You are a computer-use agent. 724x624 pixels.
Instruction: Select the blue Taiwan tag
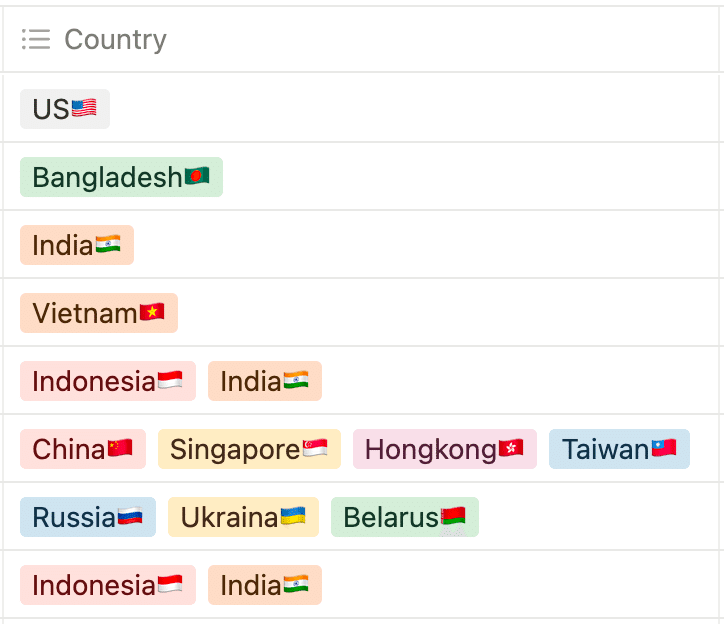click(x=619, y=449)
